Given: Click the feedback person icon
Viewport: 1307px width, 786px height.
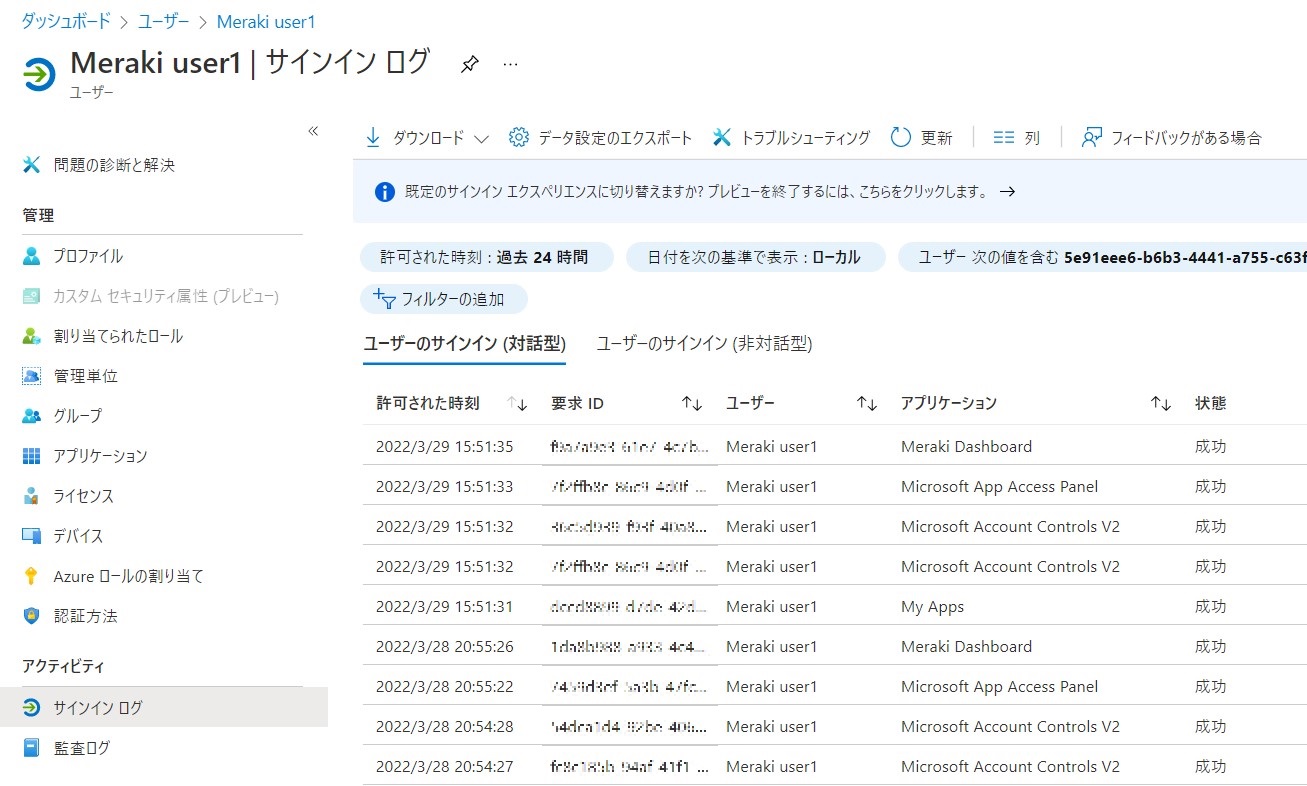Looking at the screenshot, I should pos(1092,138).
